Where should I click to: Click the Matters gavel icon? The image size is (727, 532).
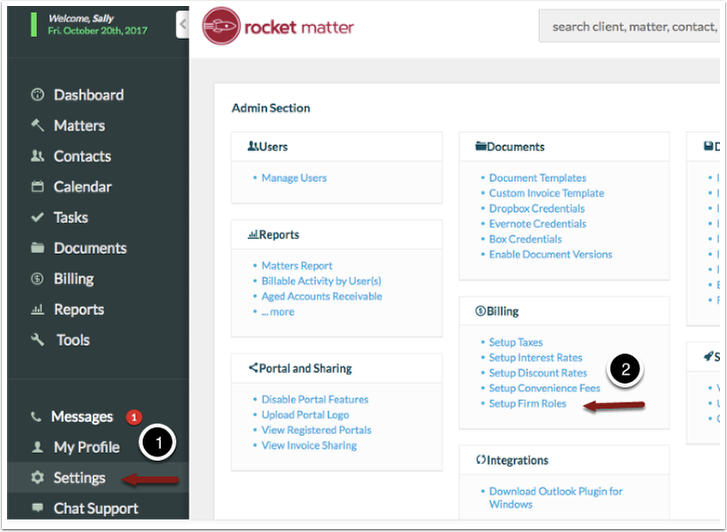(x=37, y=125)
